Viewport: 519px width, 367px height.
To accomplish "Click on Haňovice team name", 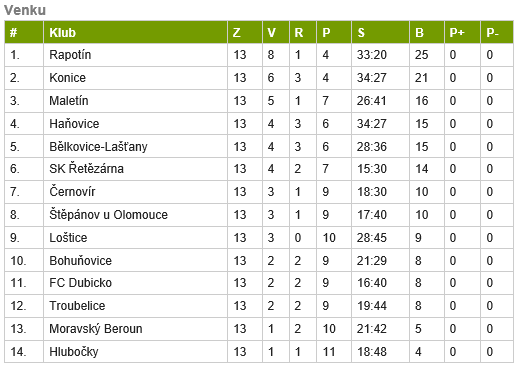I will (x=74, y=124).
